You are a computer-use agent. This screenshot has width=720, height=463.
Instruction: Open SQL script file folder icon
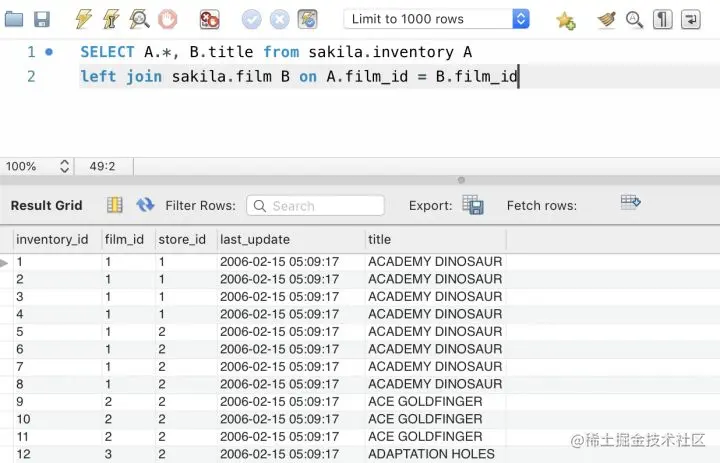[14, 19]
